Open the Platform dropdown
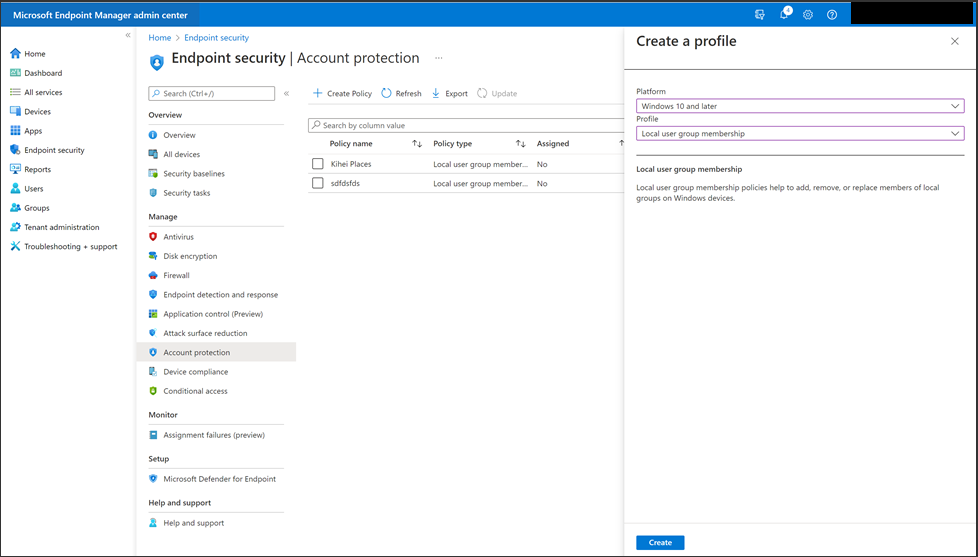The image size is (978, 557). [800, 106]
